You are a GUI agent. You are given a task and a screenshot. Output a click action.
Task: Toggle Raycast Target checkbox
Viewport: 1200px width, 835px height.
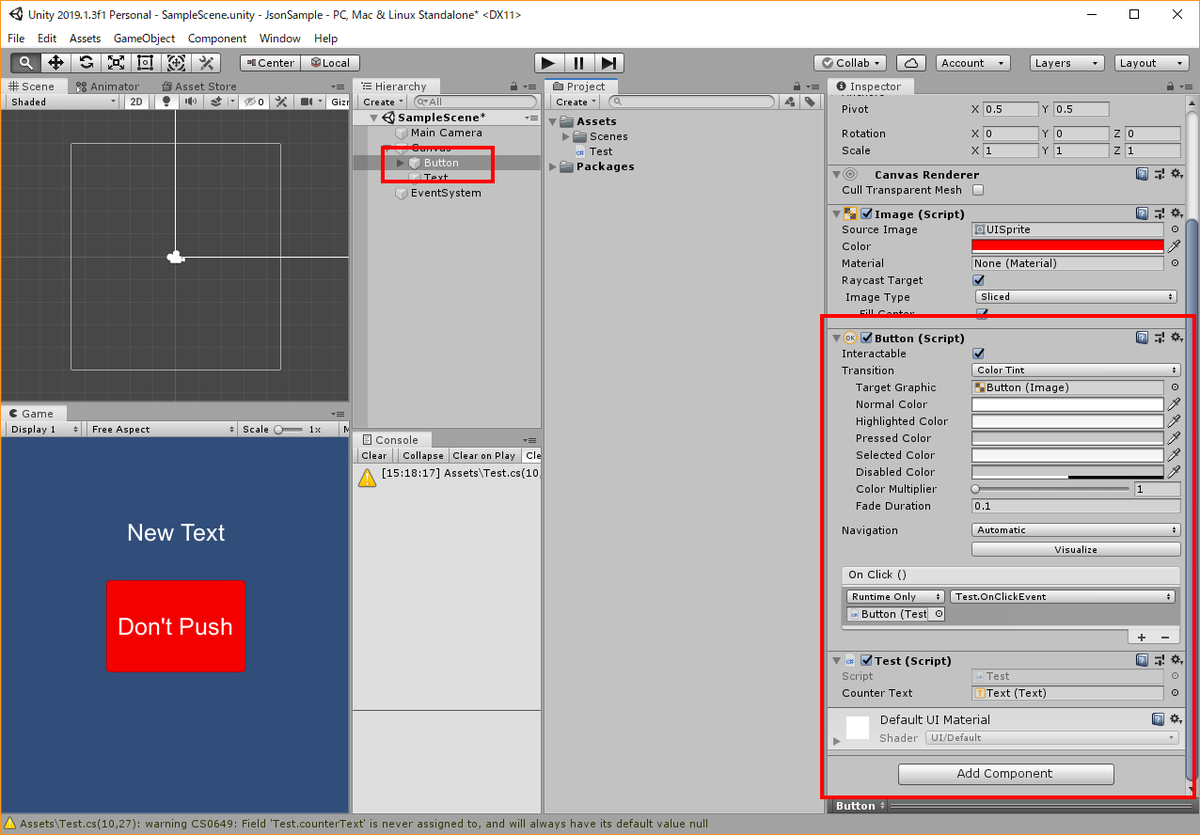(x=978, y=281)
